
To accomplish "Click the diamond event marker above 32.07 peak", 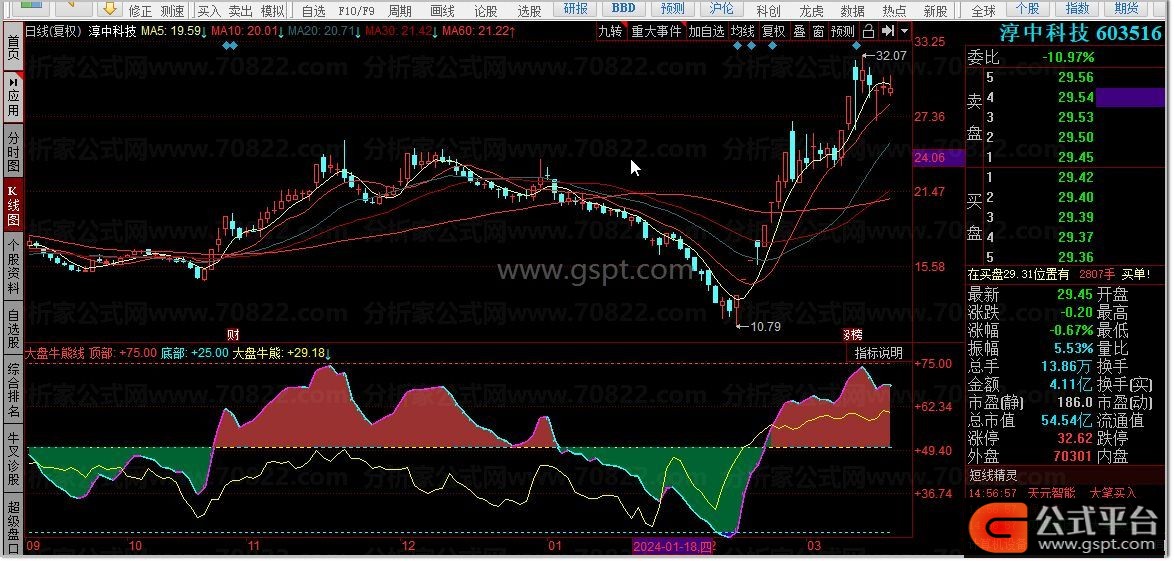I will pyautogui.click(x=857, y=46).
